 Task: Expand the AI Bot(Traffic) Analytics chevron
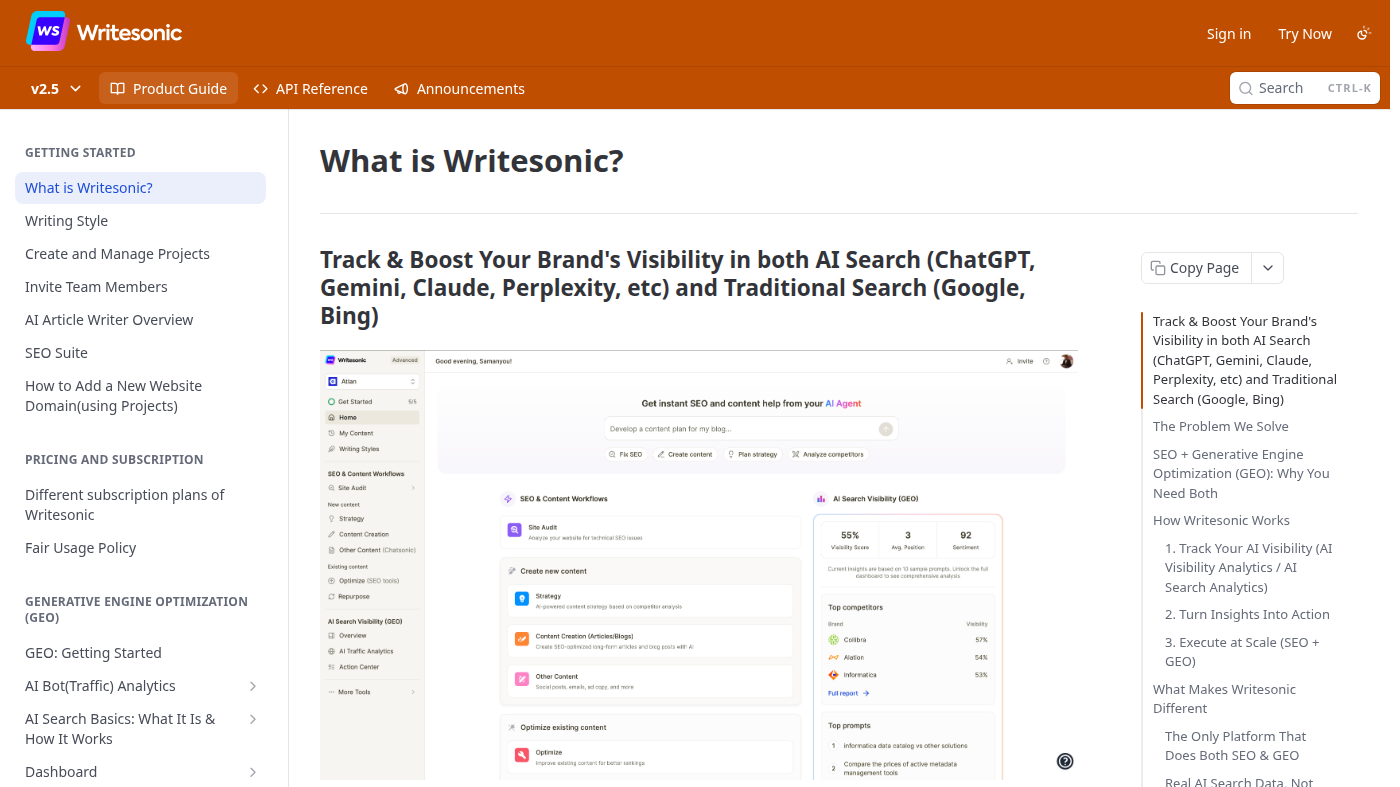pos(253,686)
